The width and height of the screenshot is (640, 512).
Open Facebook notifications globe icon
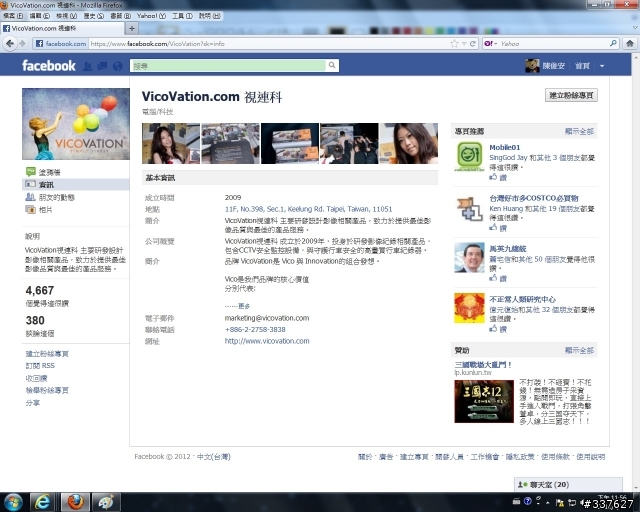coord(118,66)
